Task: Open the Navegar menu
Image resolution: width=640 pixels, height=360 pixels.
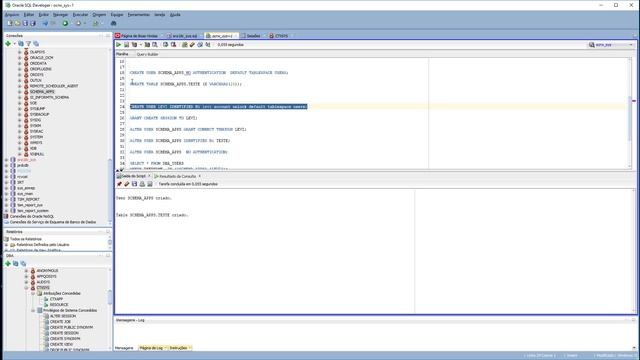Action: (x=60, y=15)
